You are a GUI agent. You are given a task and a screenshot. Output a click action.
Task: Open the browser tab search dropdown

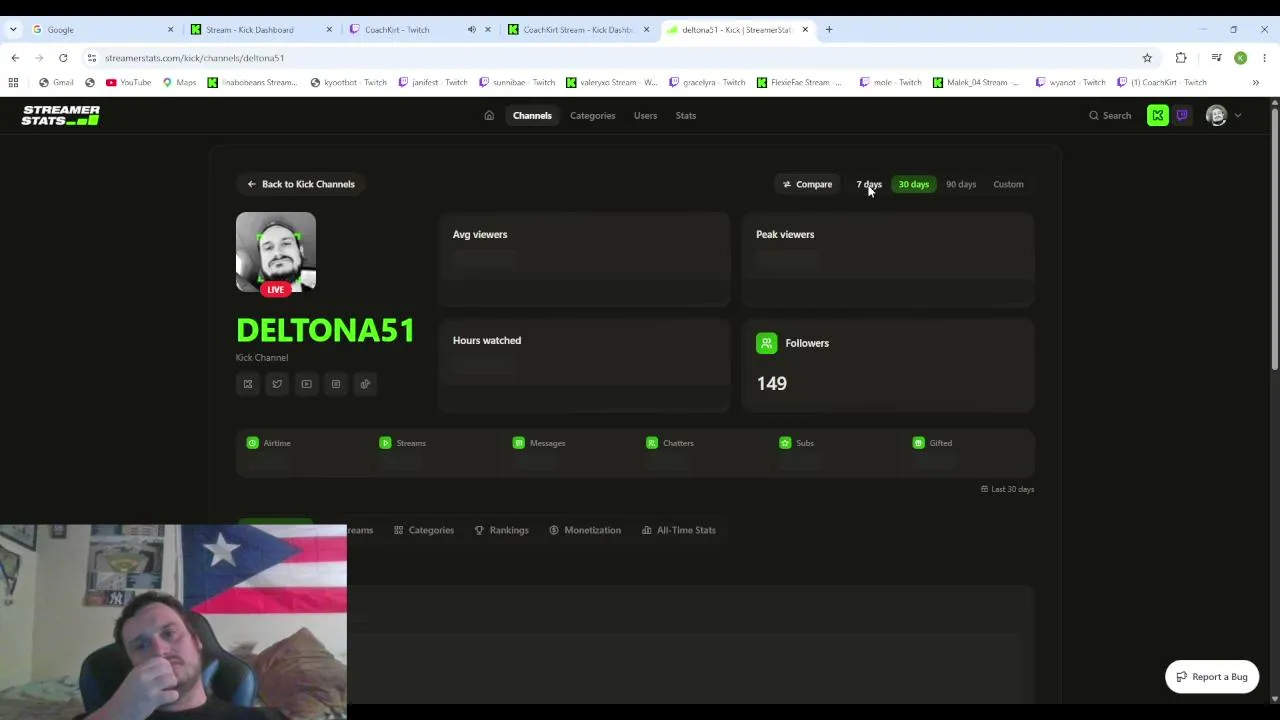click(13, 30)
